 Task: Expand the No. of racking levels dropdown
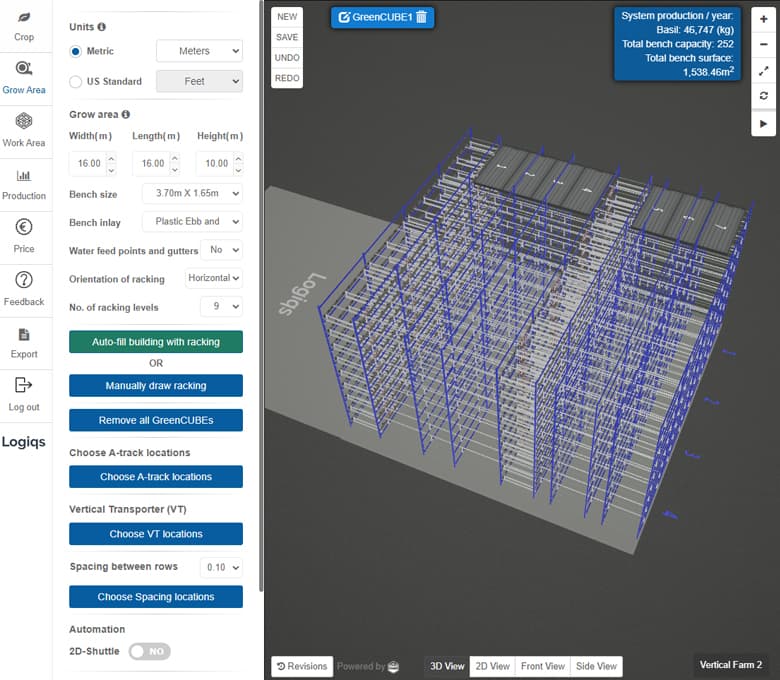[221, 307]
